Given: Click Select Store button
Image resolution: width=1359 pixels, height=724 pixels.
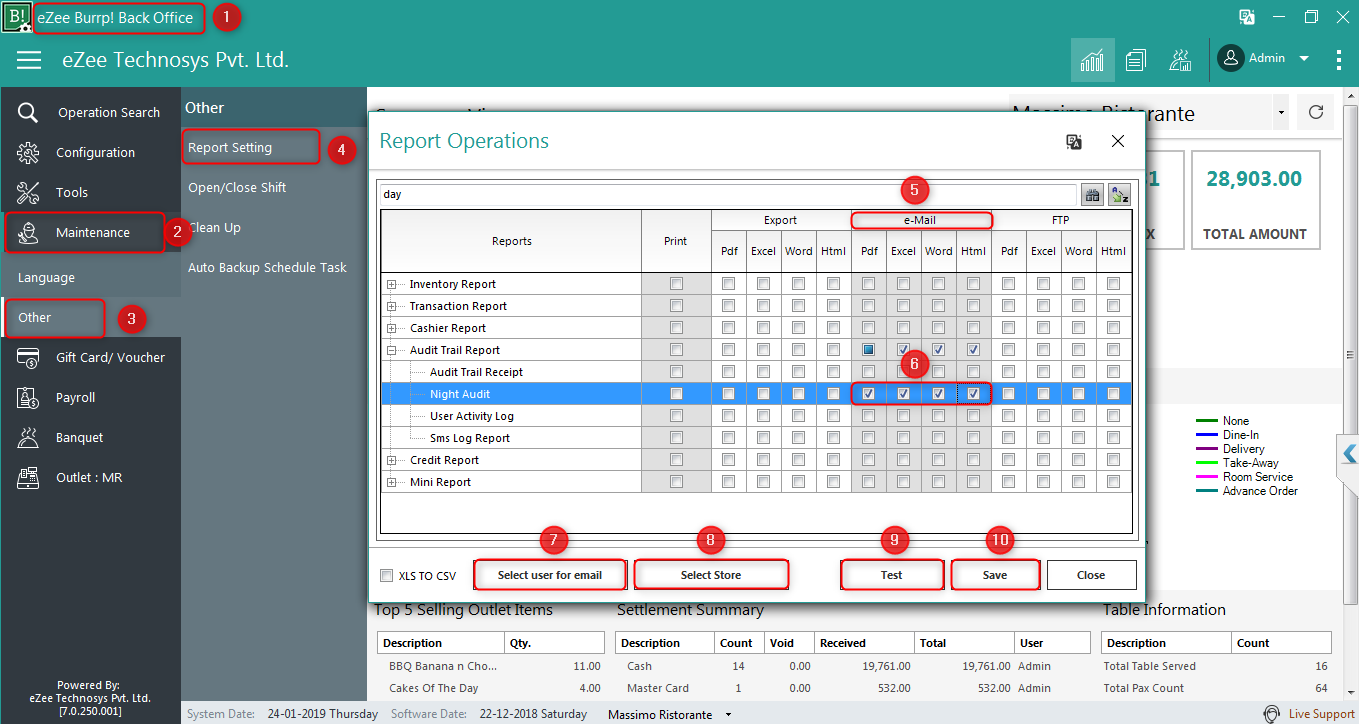Looking at the screenshot, I should pyautogui.click(x=711, y=575).
